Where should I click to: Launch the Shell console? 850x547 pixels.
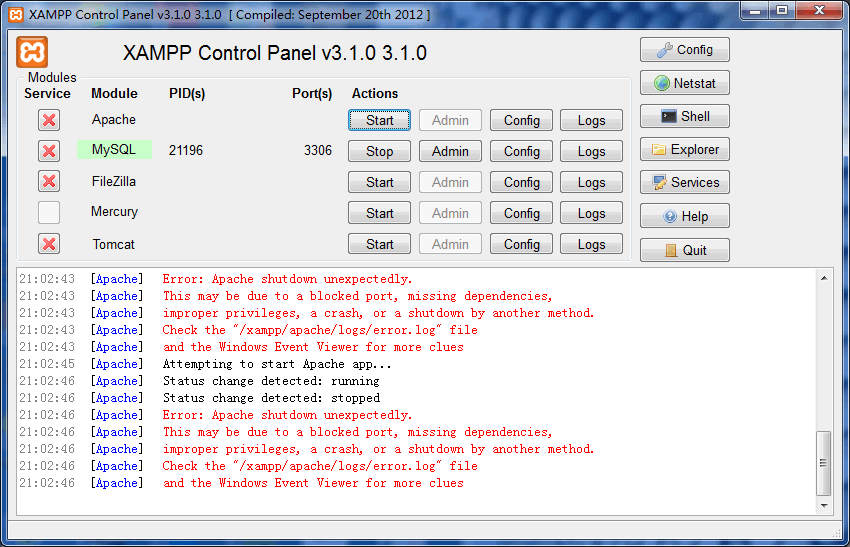pyautogui.click(x=685, y=116)
